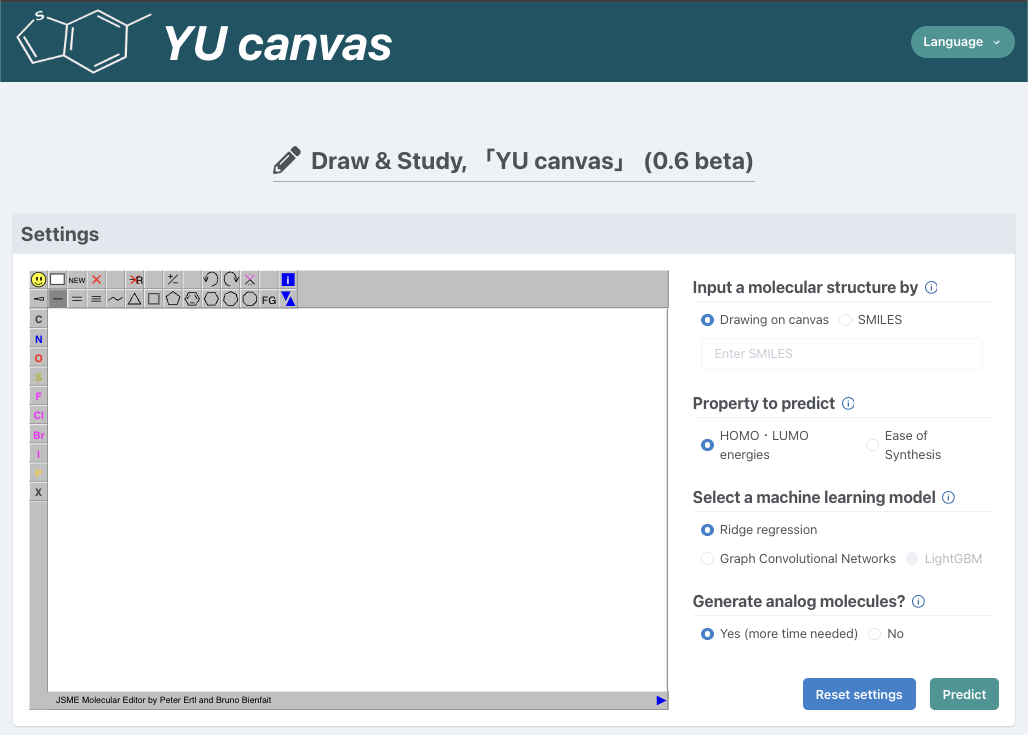Click the blue arrow at editor bottom-right
This screenshot has width=1028, height=735.
[661, 700]
